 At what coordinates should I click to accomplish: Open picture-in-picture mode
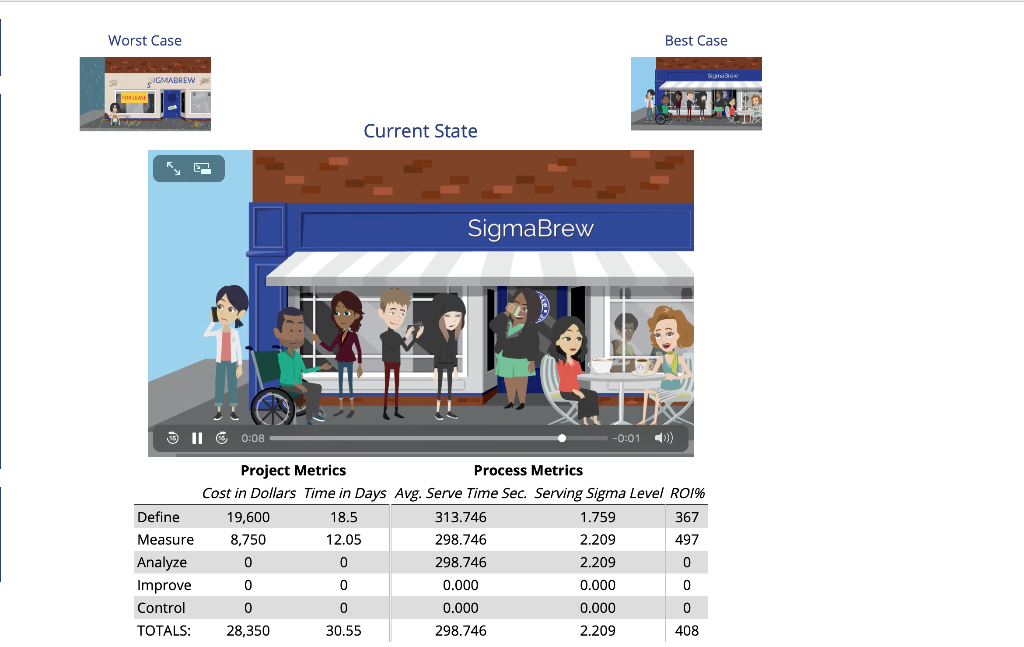[202, 168]
